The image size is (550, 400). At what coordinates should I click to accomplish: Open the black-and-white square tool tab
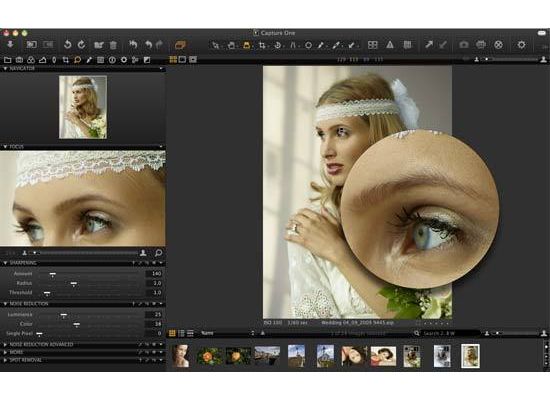(x=147, y=60)
